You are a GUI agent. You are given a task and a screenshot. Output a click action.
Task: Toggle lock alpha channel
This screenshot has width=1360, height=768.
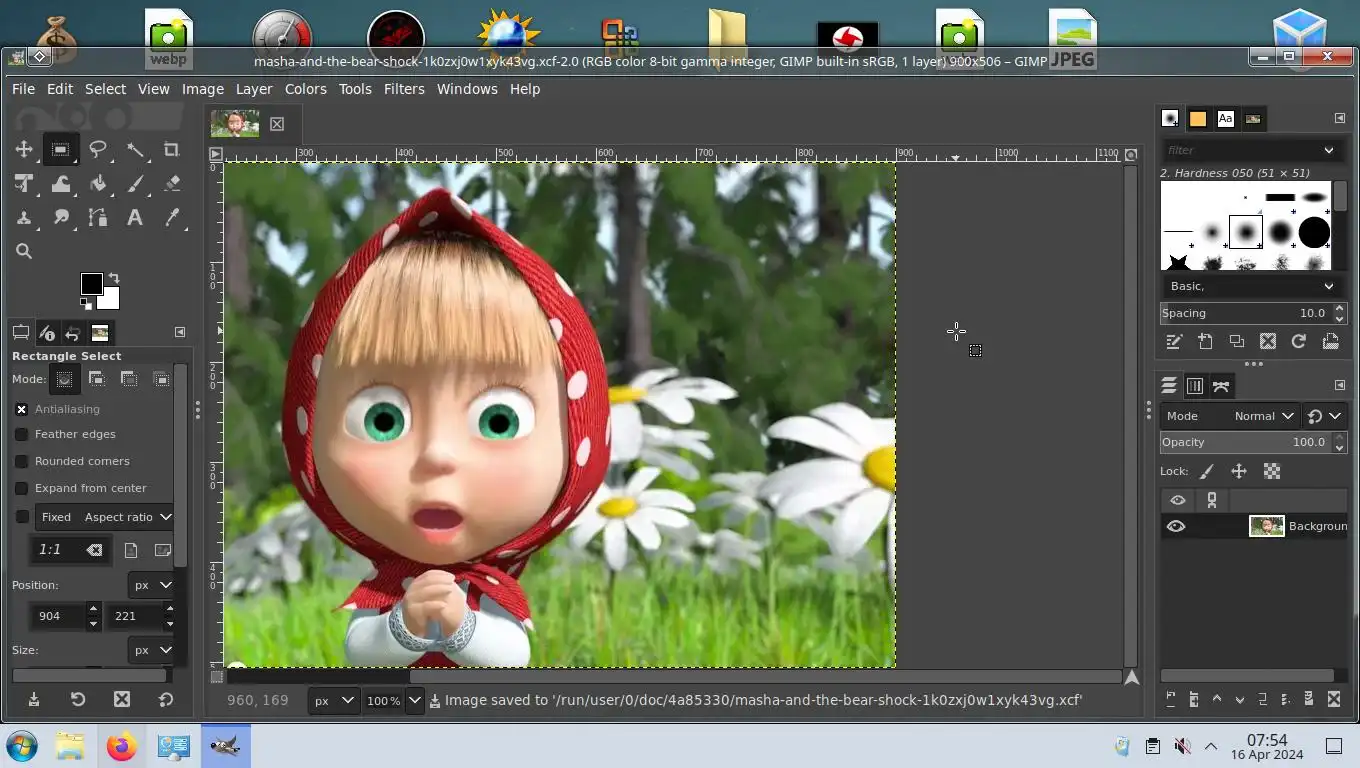tap(1272, 471)
